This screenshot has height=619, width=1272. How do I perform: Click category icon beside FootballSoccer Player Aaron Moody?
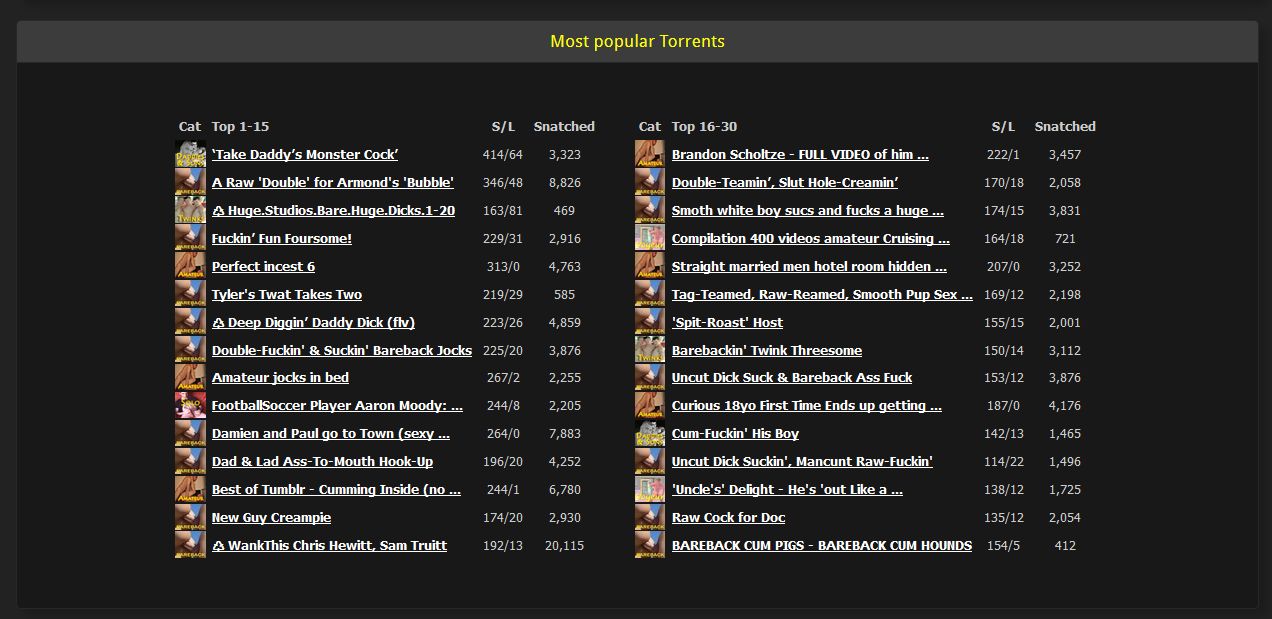coord(190,406)
